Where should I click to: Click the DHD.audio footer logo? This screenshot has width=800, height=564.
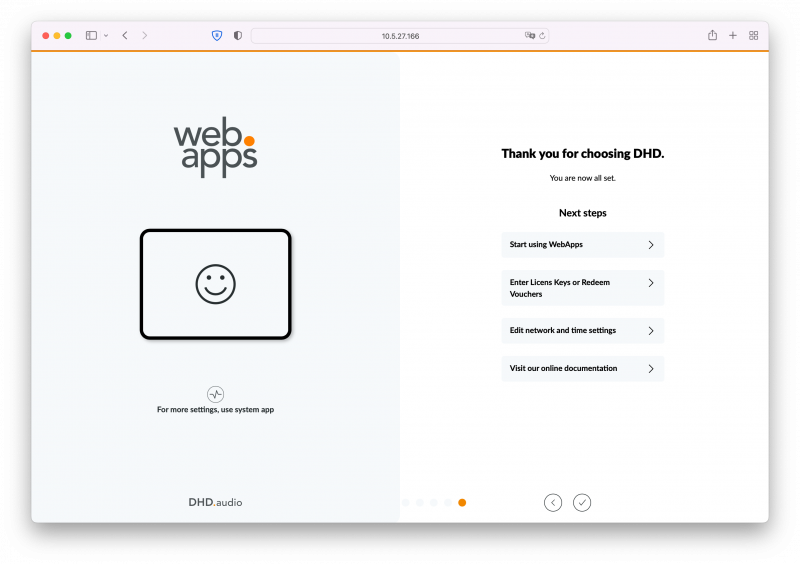[215, 502]
